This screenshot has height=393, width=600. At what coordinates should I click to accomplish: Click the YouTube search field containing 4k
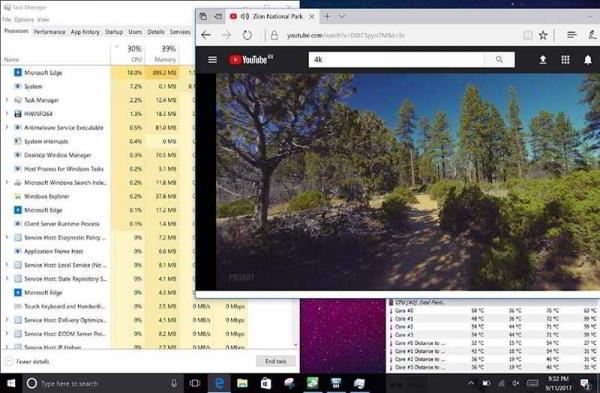pos(396,60)
